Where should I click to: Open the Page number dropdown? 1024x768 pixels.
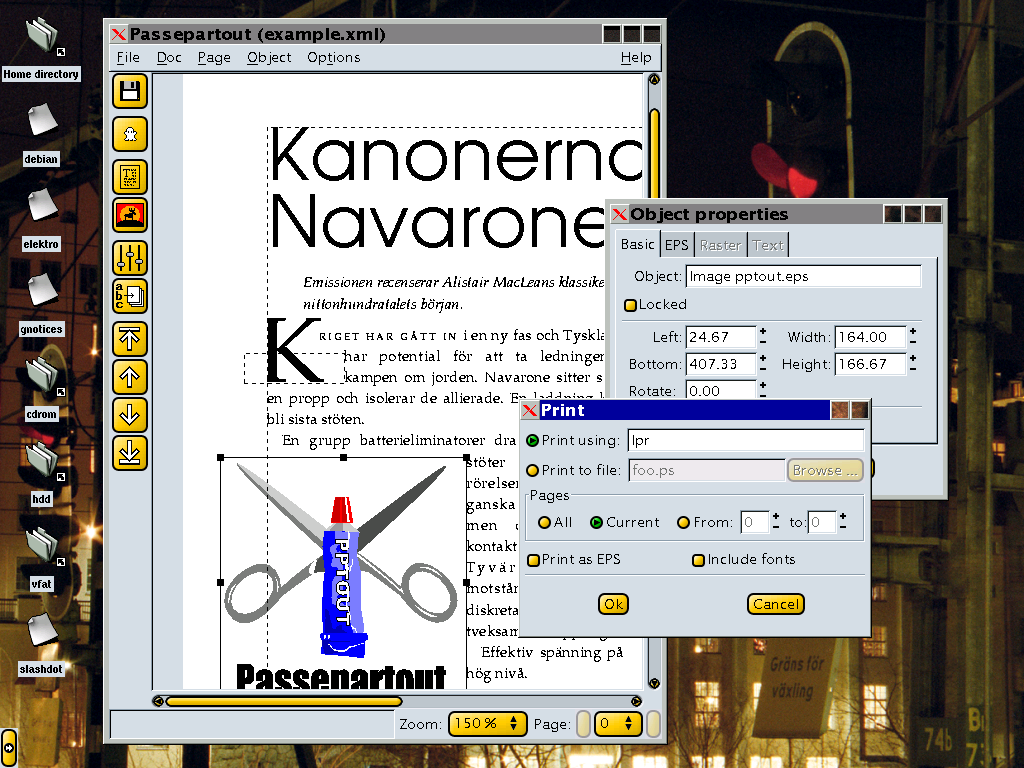(618, 723)
